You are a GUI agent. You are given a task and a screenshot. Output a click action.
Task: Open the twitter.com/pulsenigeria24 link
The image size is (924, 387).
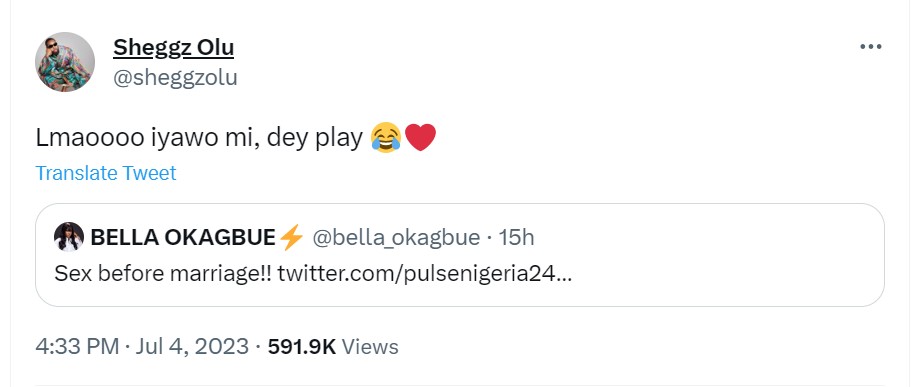(424, 274)
